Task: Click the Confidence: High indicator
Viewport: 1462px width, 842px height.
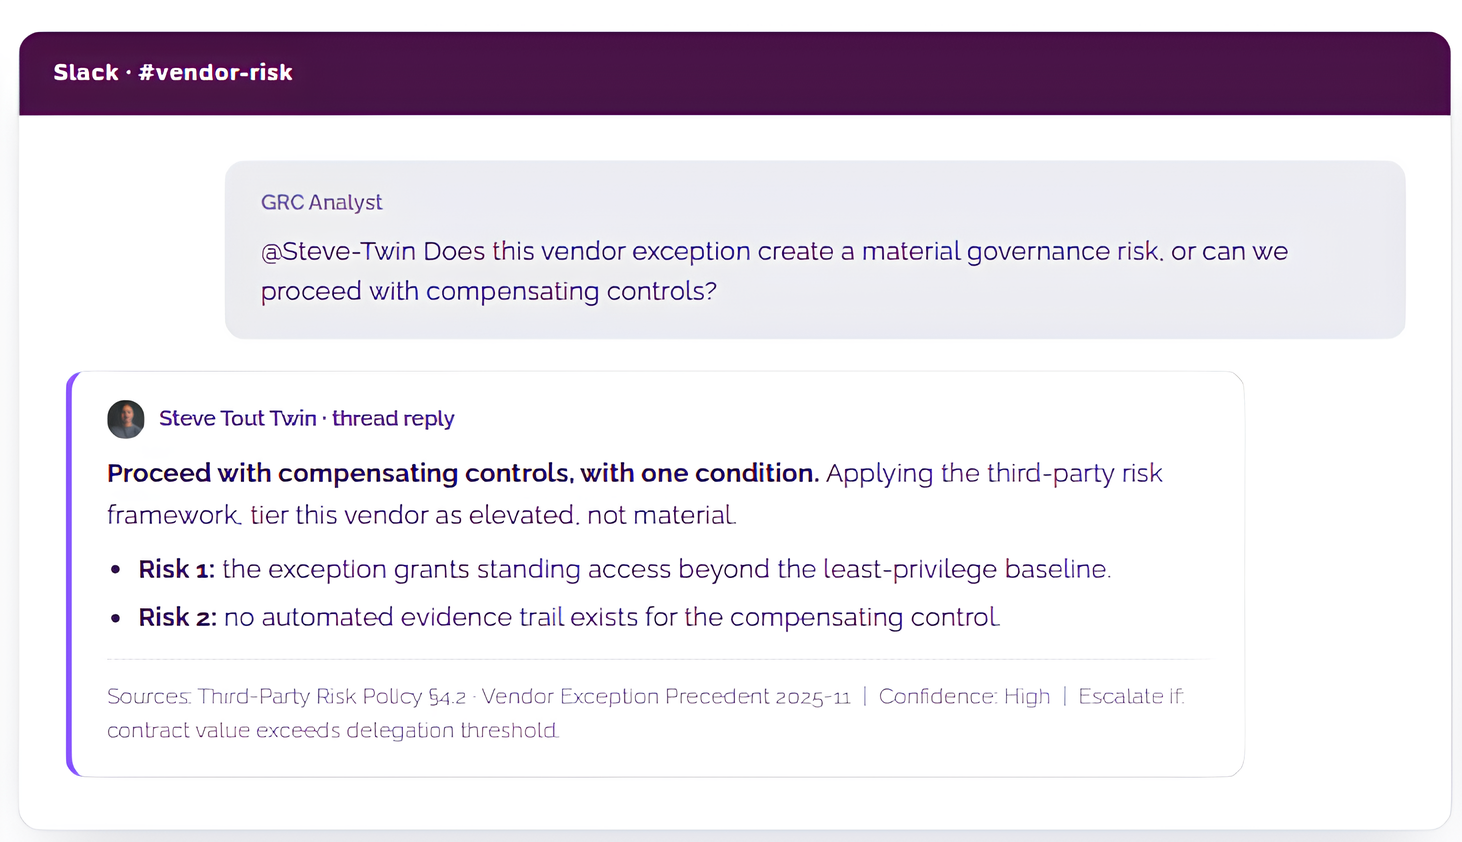Action: point(964,696)
